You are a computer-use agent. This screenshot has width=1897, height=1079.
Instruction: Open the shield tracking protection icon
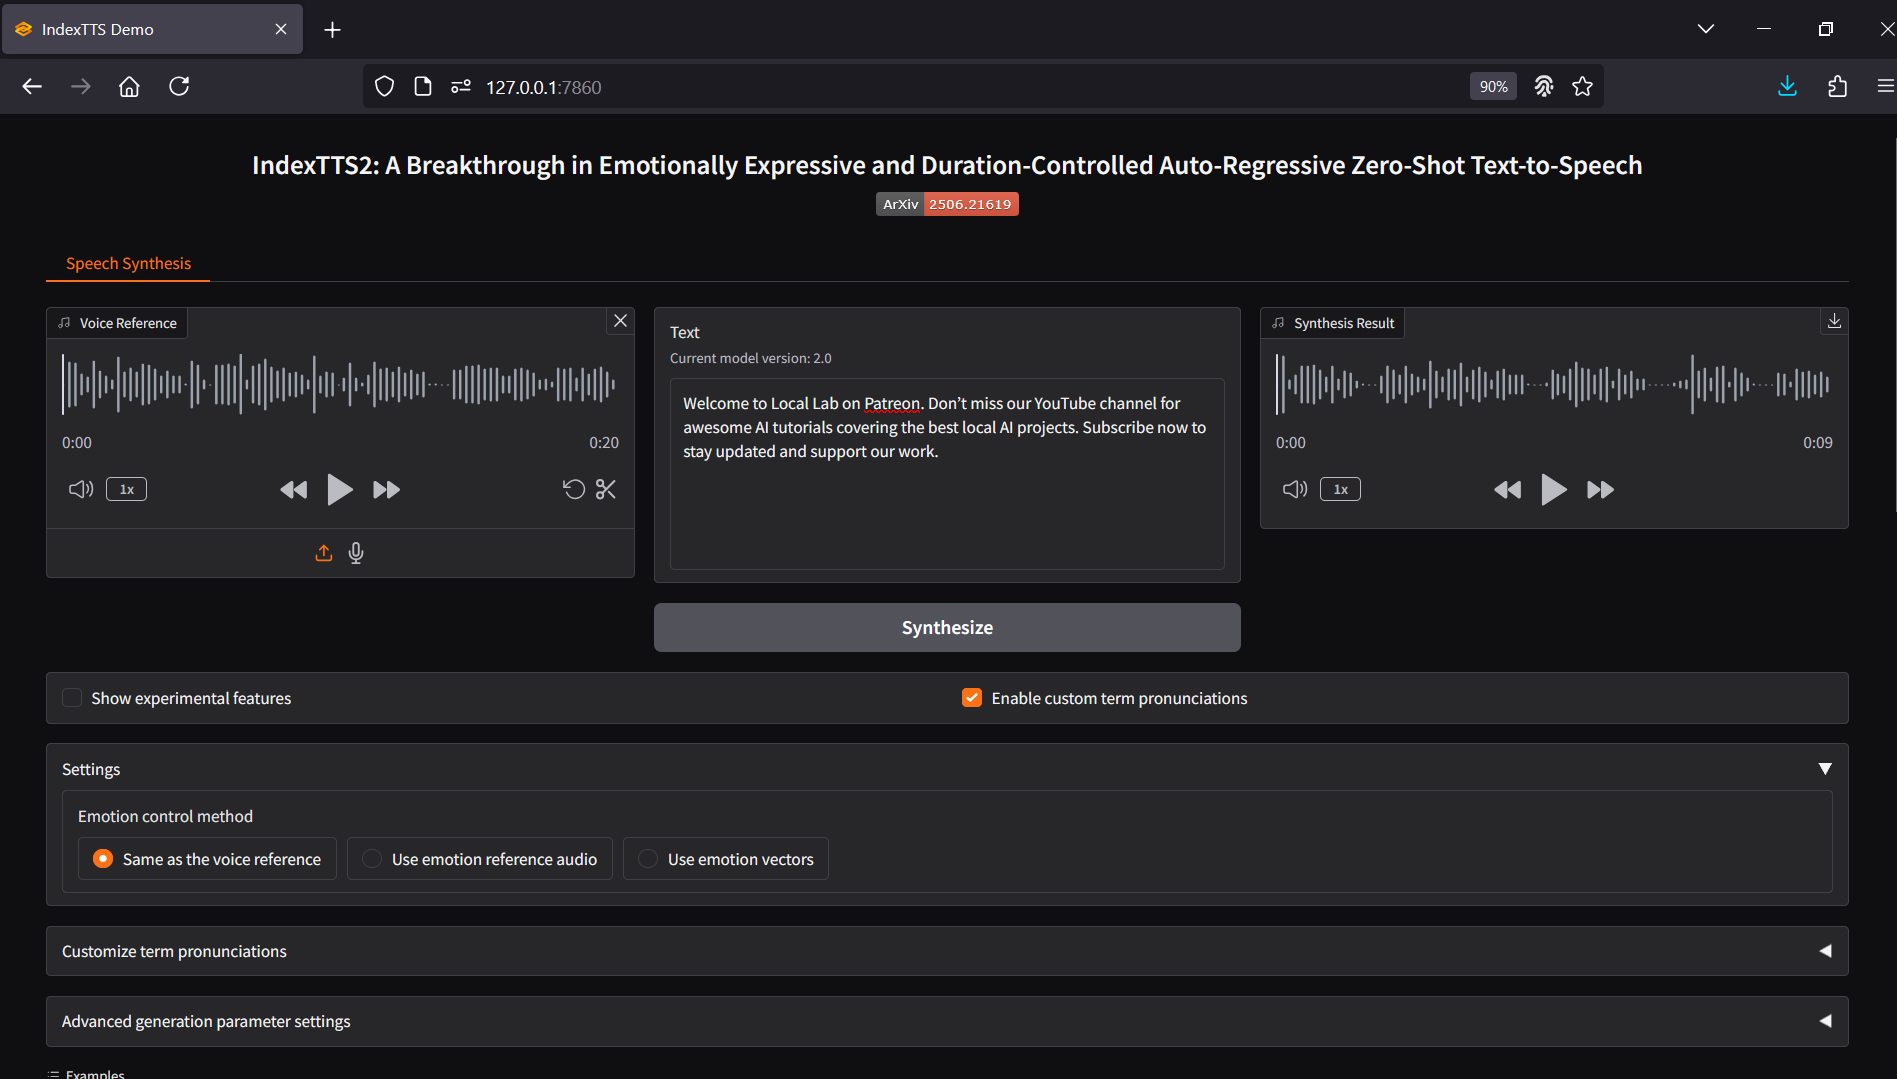coord(384,86)
